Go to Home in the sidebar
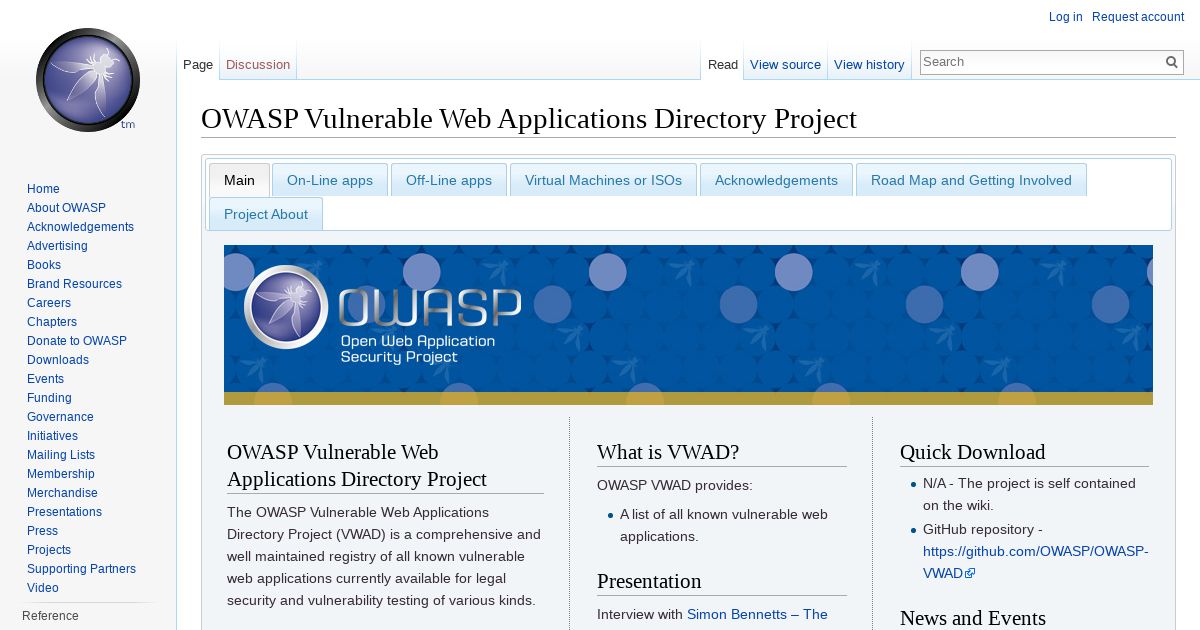The width and height of the screenshot is (1200, 630). point(43,189)
